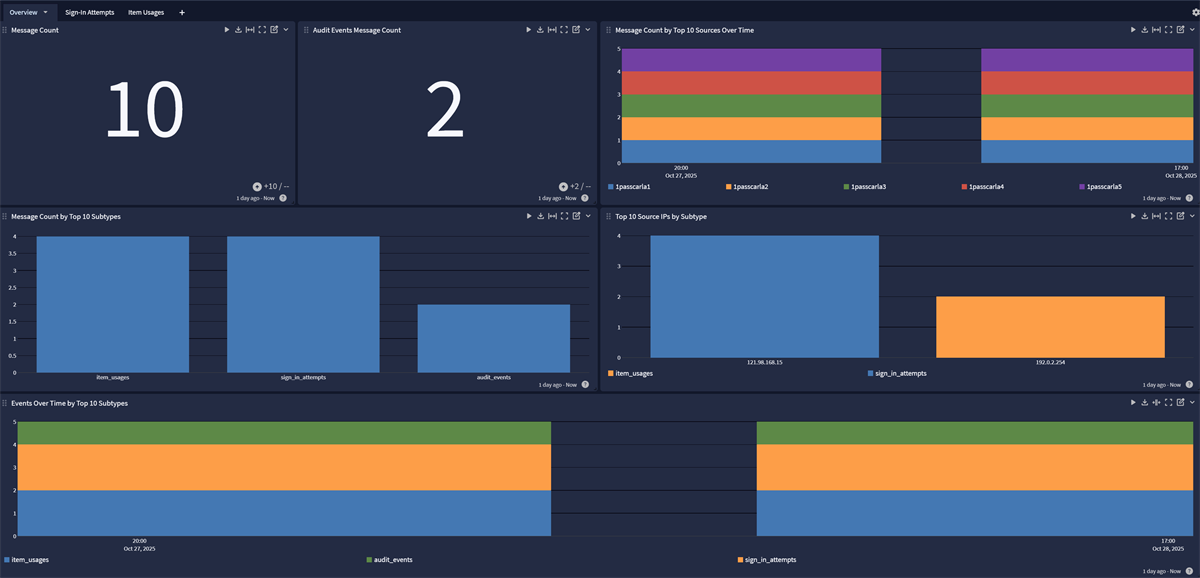Toggle sign_in_attempts series in Source IPs legend
This screenshot has height=578, width=1200.
[x=900, y=373]
